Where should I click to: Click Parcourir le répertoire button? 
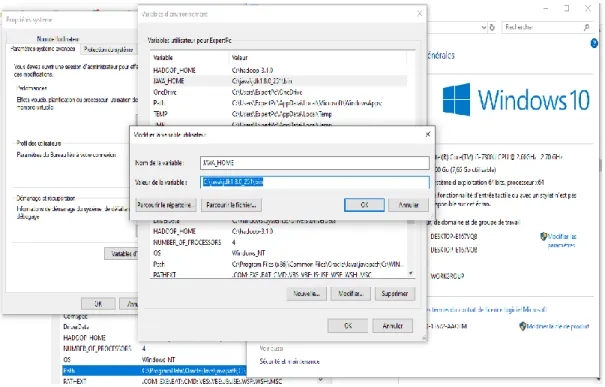166,205
